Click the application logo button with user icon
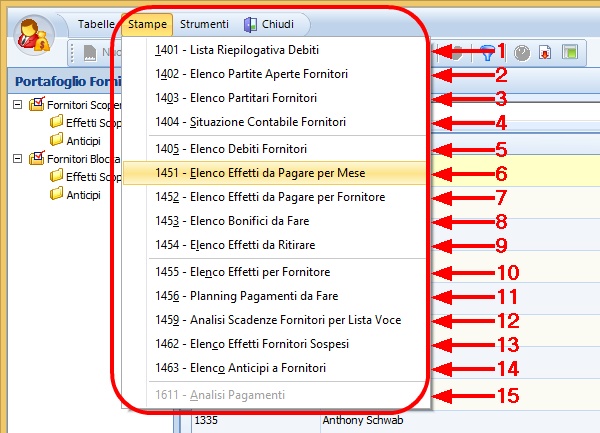The height and width of the screenshot is (433, 600). pos(37,36)
